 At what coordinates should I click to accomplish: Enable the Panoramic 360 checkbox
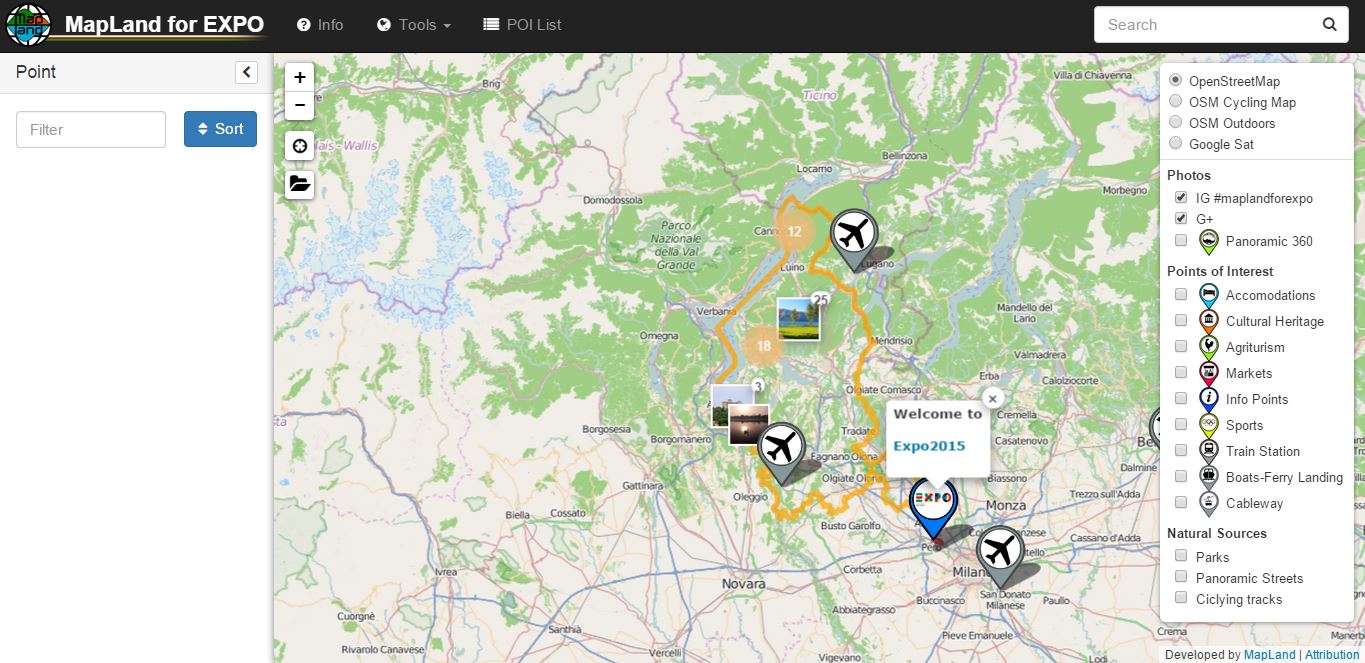pos(1181,240)
